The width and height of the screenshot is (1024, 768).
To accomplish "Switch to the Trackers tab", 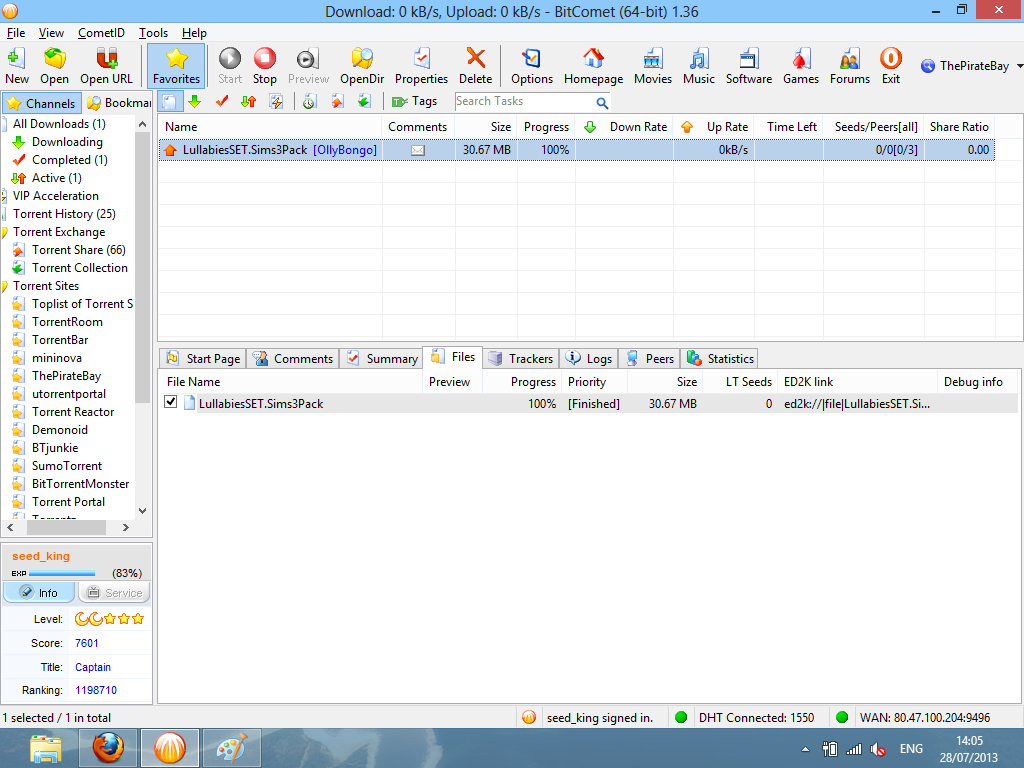I will [521, 358].
